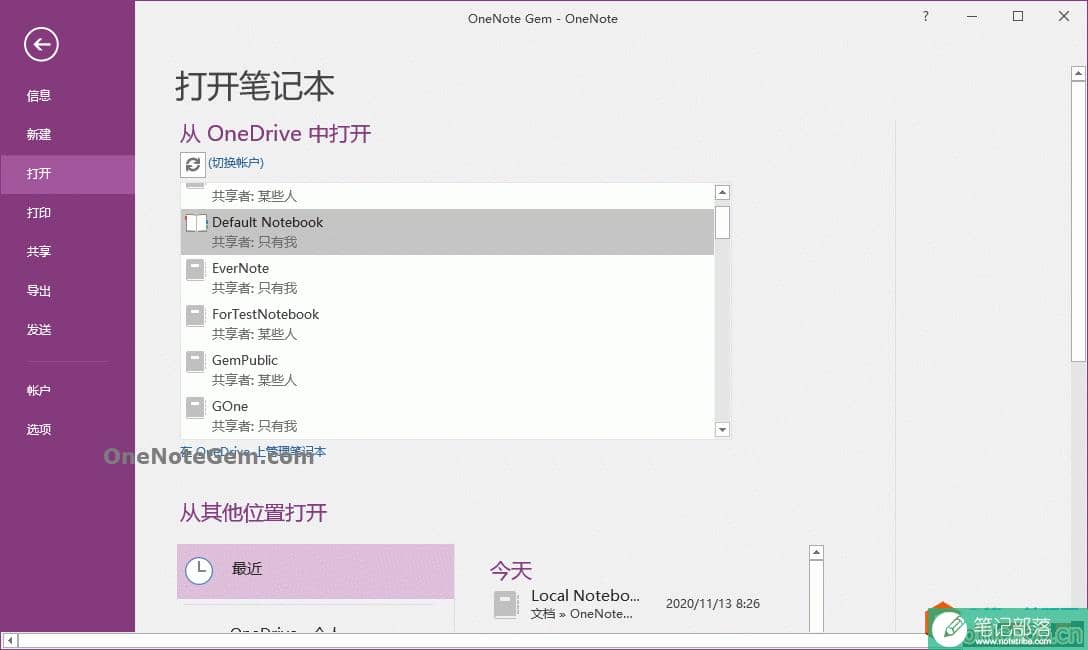Click the page vertical scrollbar thumb
1088x650 pixels.
[1078, 221]
